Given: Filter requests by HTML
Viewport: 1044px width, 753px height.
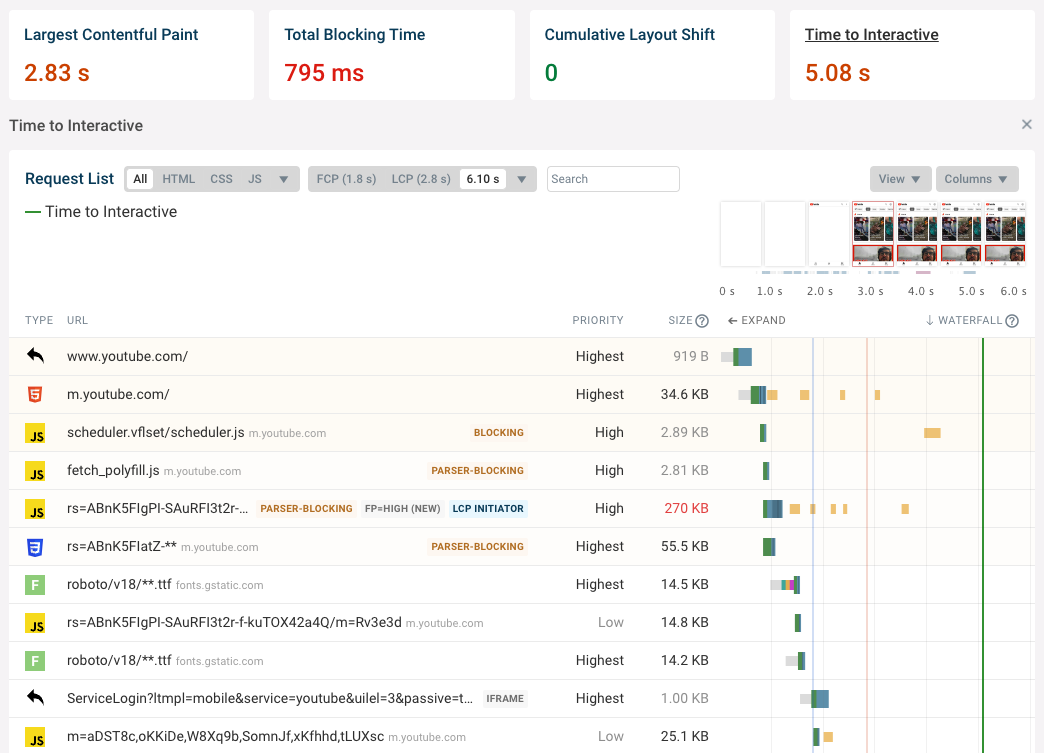Looking at the screenshot, I should click(178, 179).
